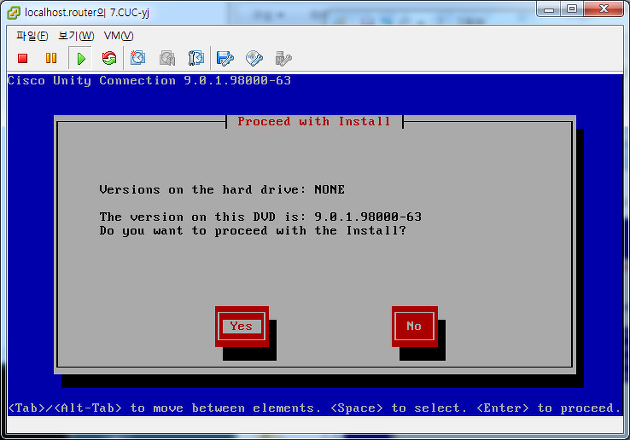Open the VM(V) menu
630x440 pixels.
[x=119, y=36]
